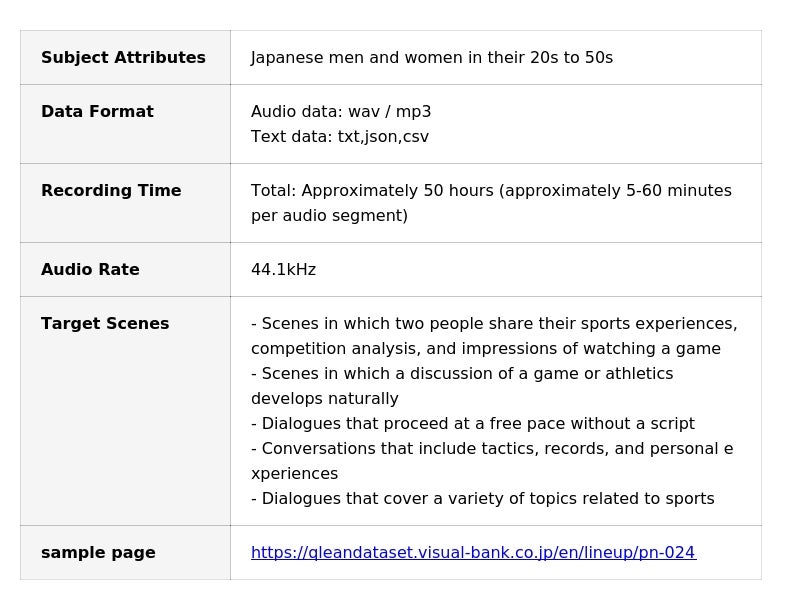Select the "competition analysis" text line
The width and height of the screenshot is (800, 610).
(x=485, y=349)
